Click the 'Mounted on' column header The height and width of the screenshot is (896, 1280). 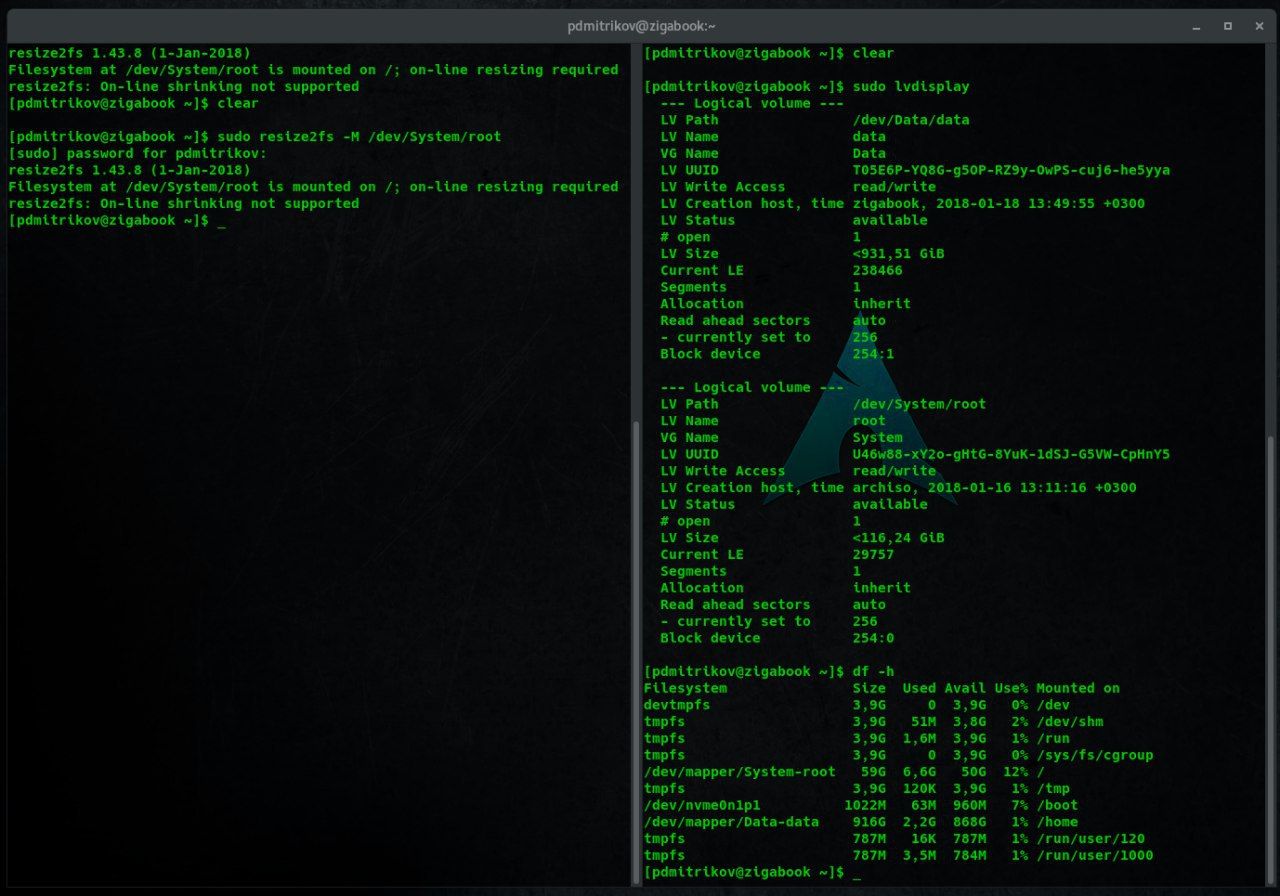[1078, 688]
